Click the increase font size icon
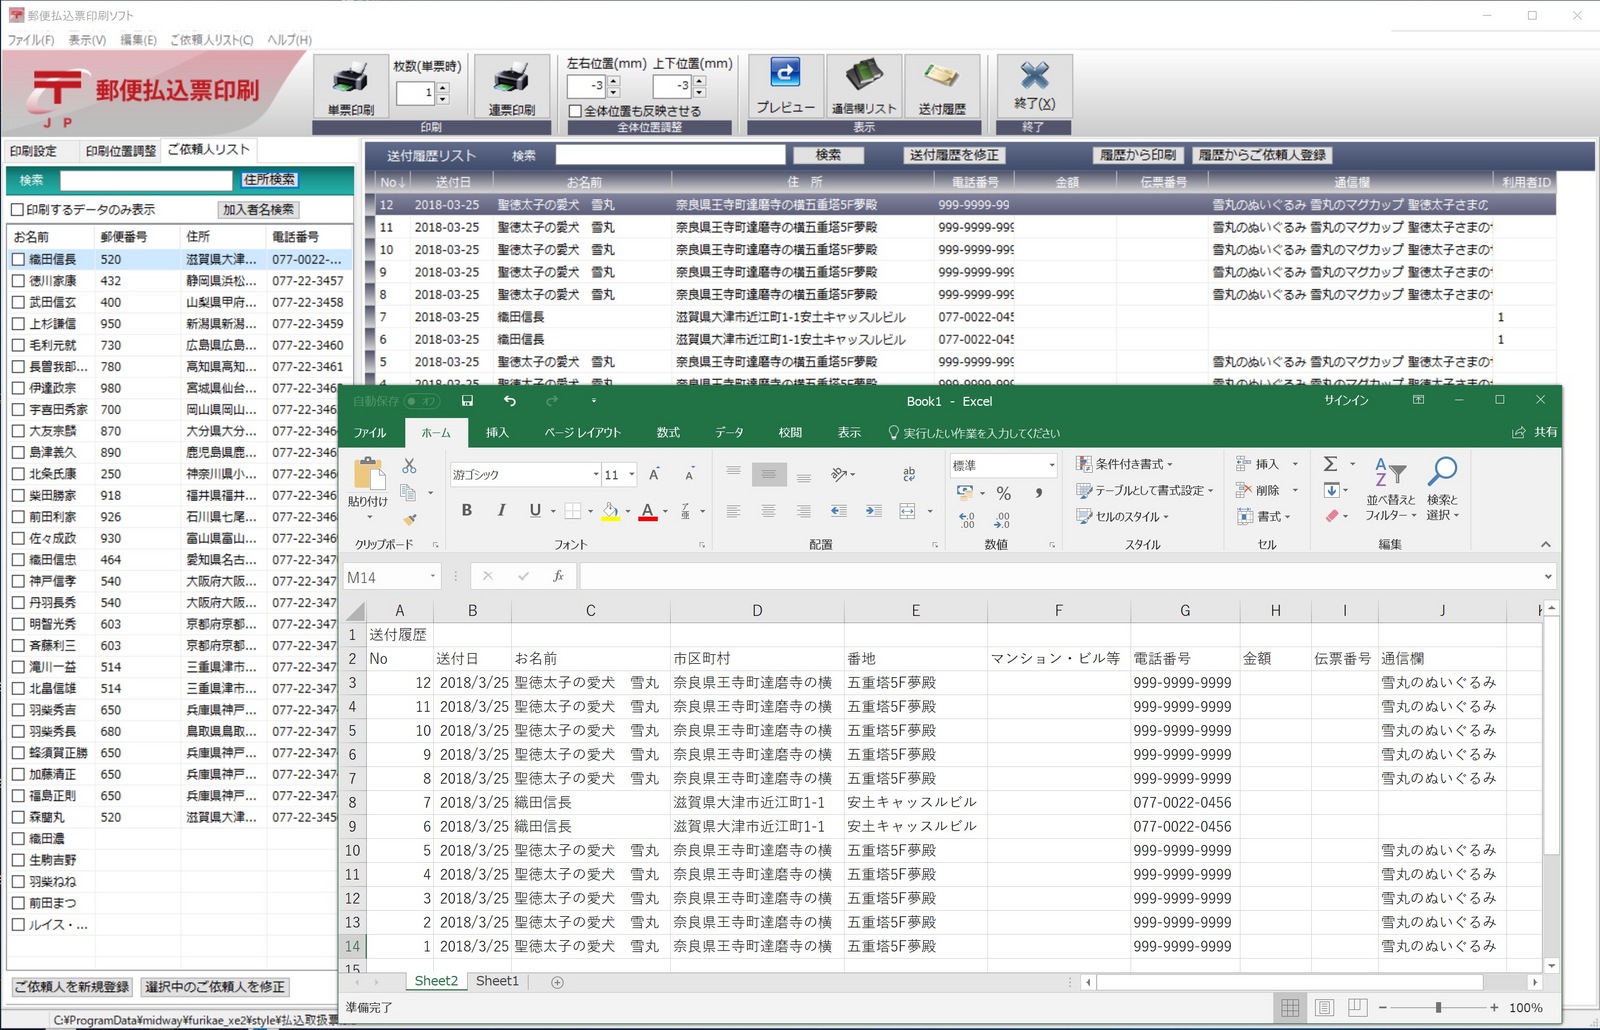The width and height of the screenshot is (1600, 1030). point(654,474)
